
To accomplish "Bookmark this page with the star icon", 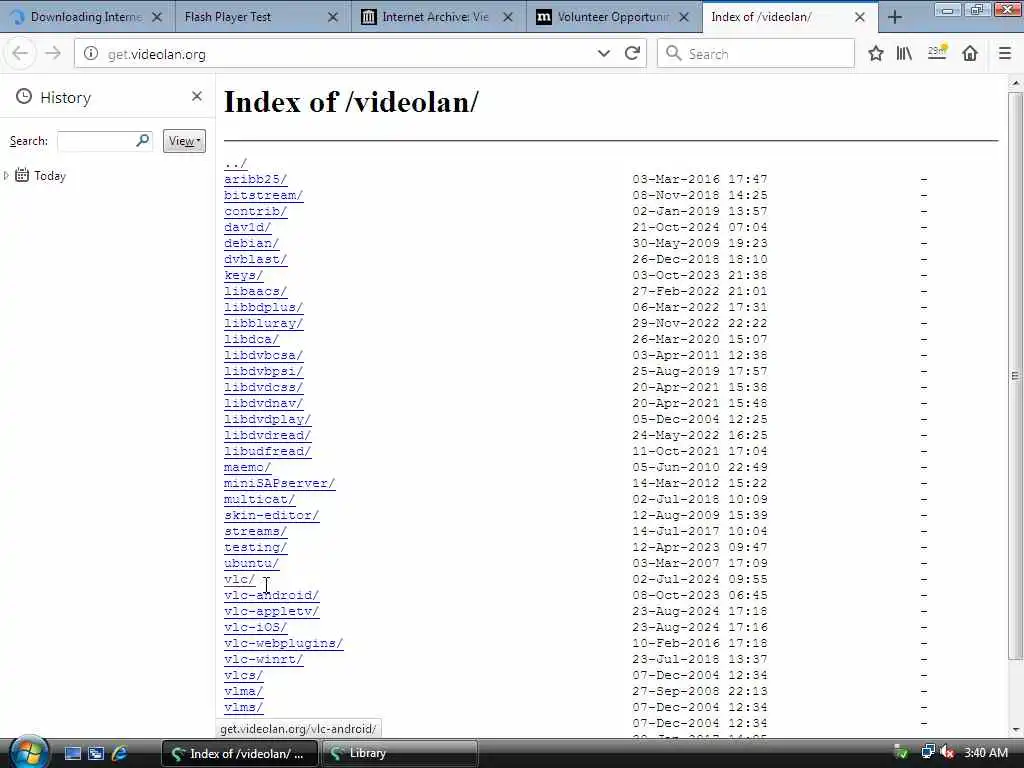I will point(876,54).
